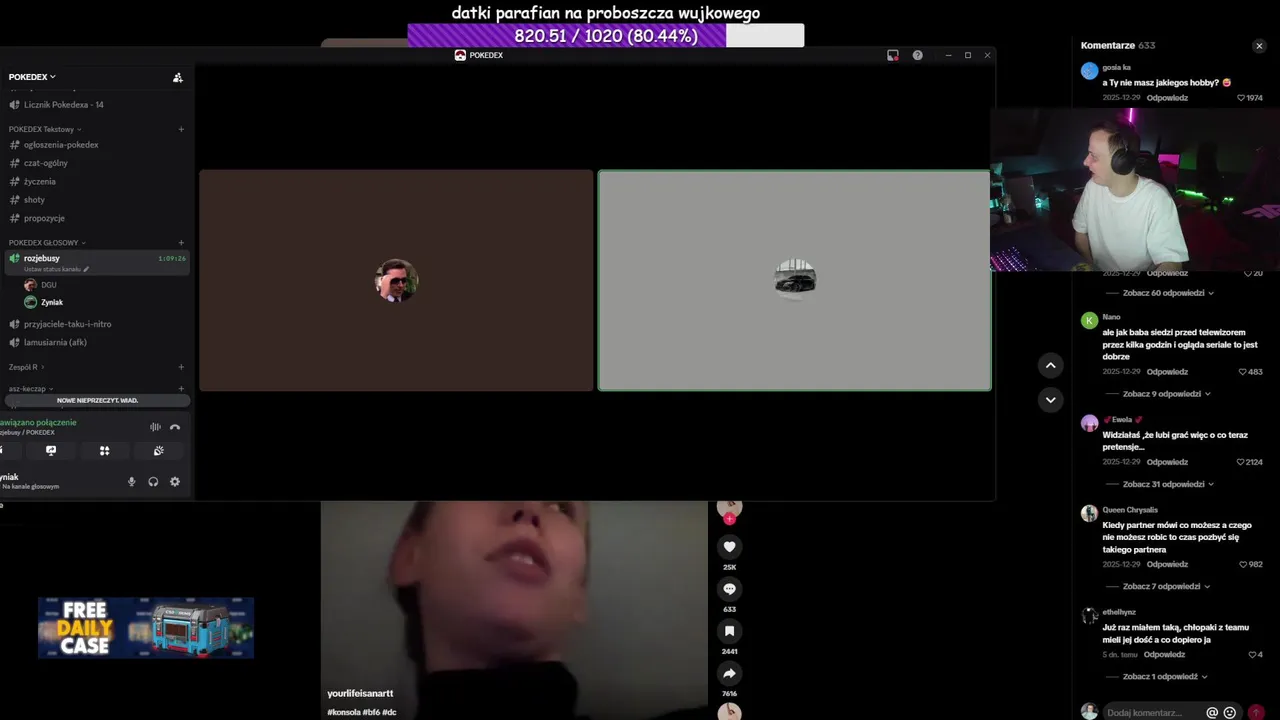Reply to gosia ka's comment

(x=1167, y=98)
